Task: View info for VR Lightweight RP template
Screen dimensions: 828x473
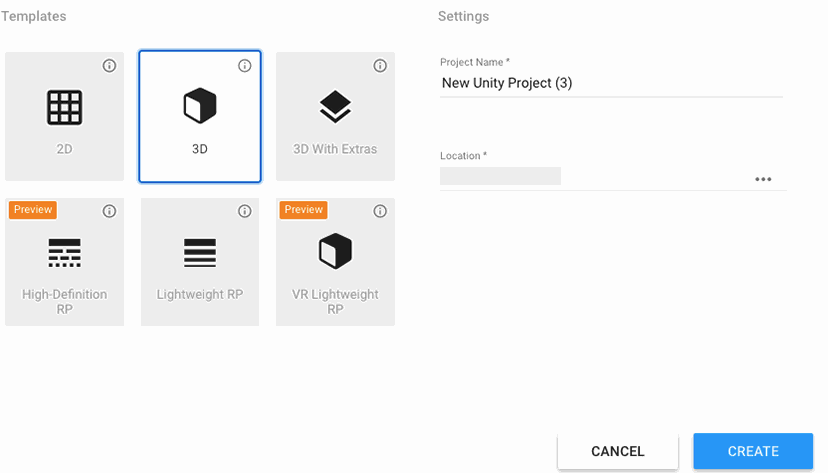Action: (380, 211)
